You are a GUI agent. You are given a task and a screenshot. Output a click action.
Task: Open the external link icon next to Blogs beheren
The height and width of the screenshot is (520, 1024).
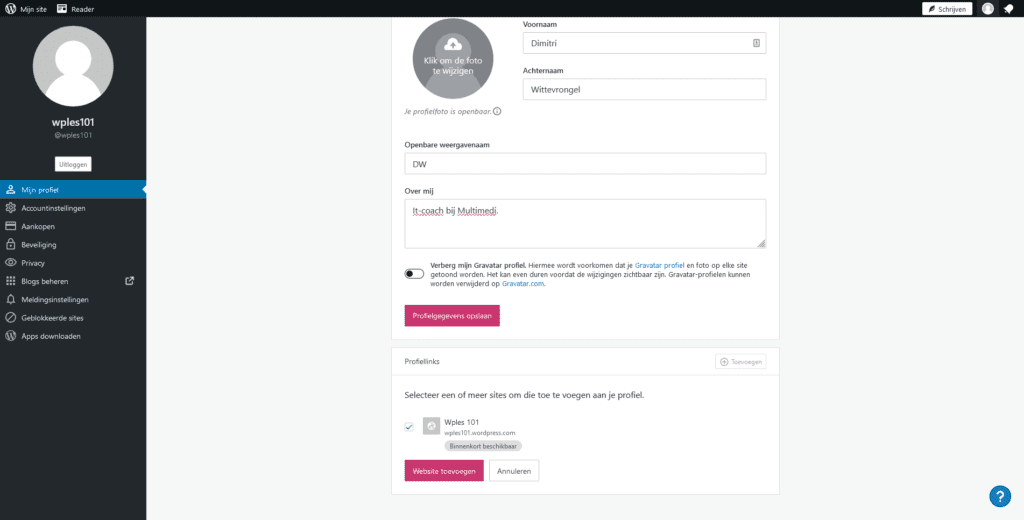click(129, 281)
